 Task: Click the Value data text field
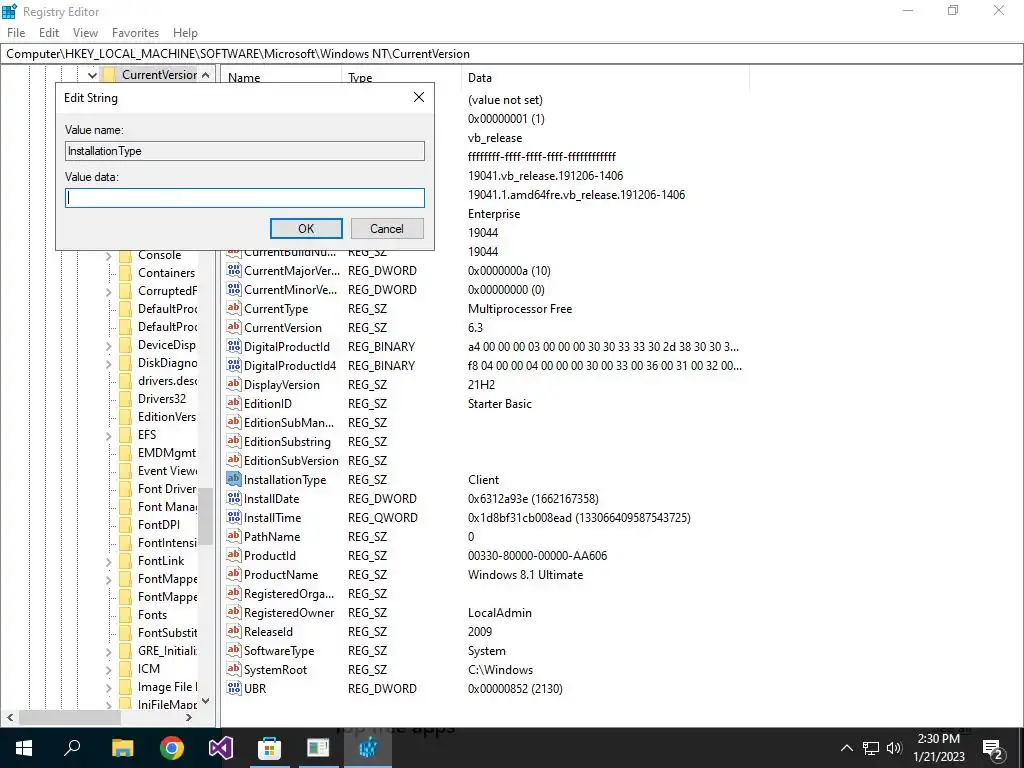(245, 198)
